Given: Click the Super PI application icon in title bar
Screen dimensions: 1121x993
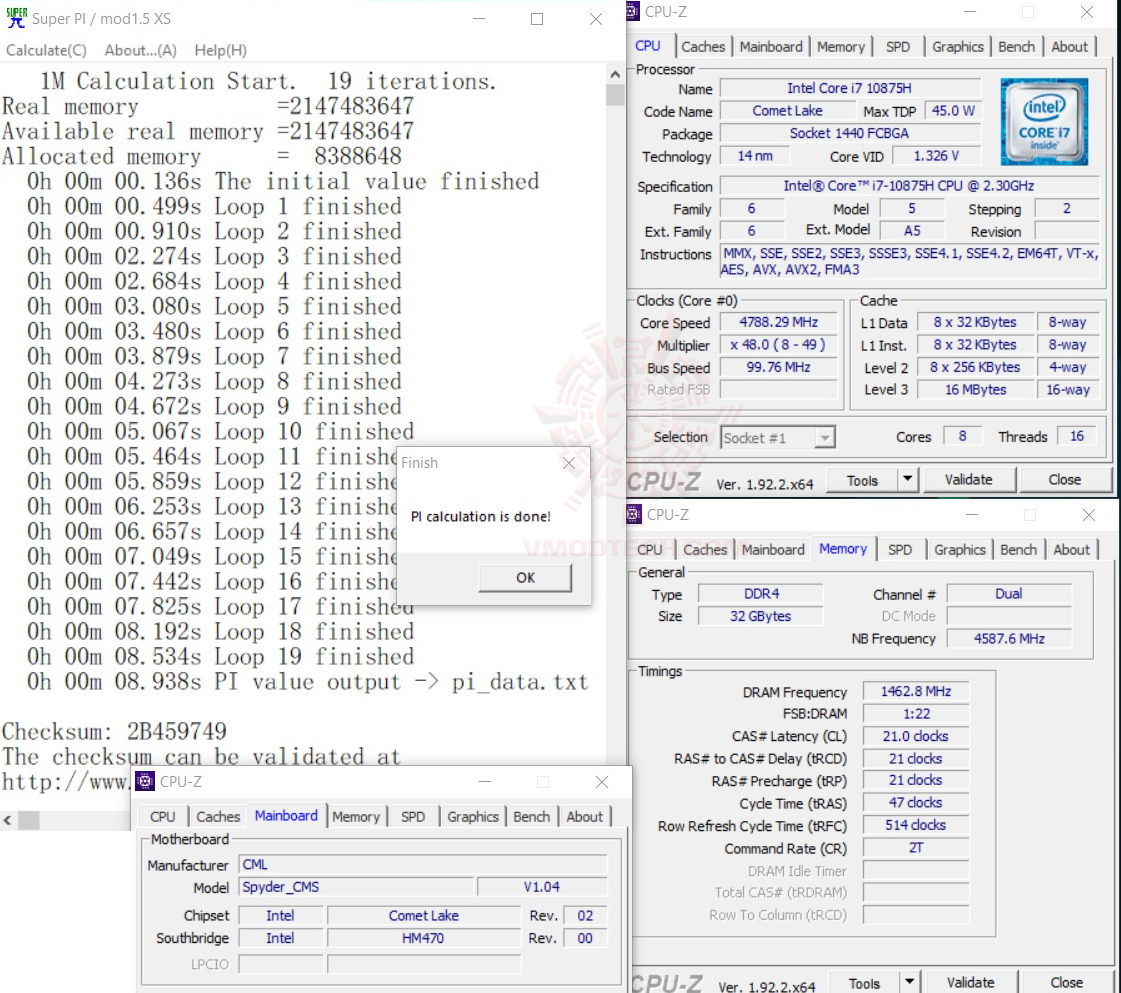Looking at the screenshot, I should (16, 18).
